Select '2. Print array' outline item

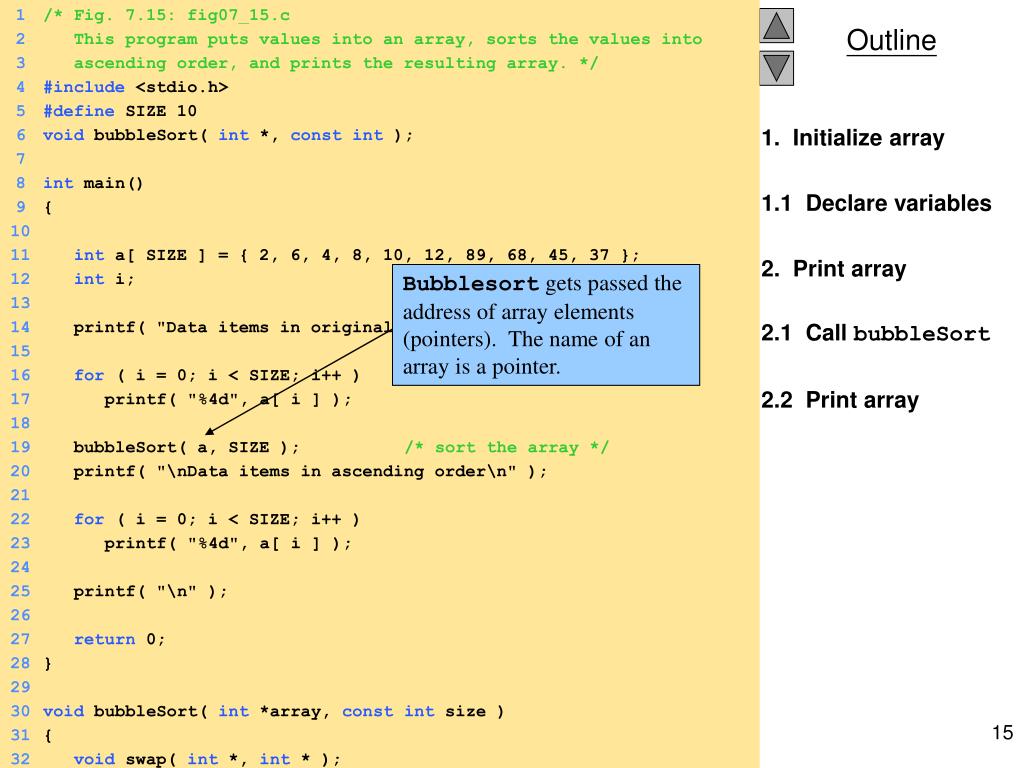[x=834, y=268]
